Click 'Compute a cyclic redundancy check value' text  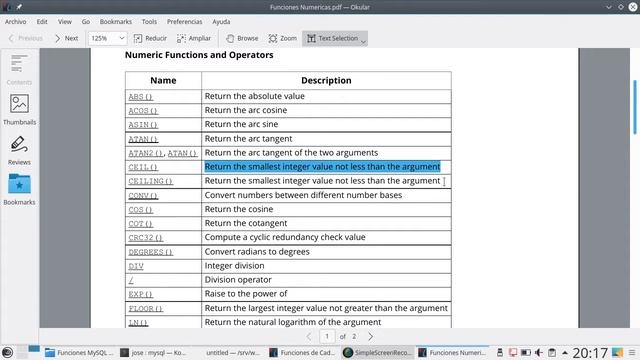pyautogui.click(x=285, y=237)
